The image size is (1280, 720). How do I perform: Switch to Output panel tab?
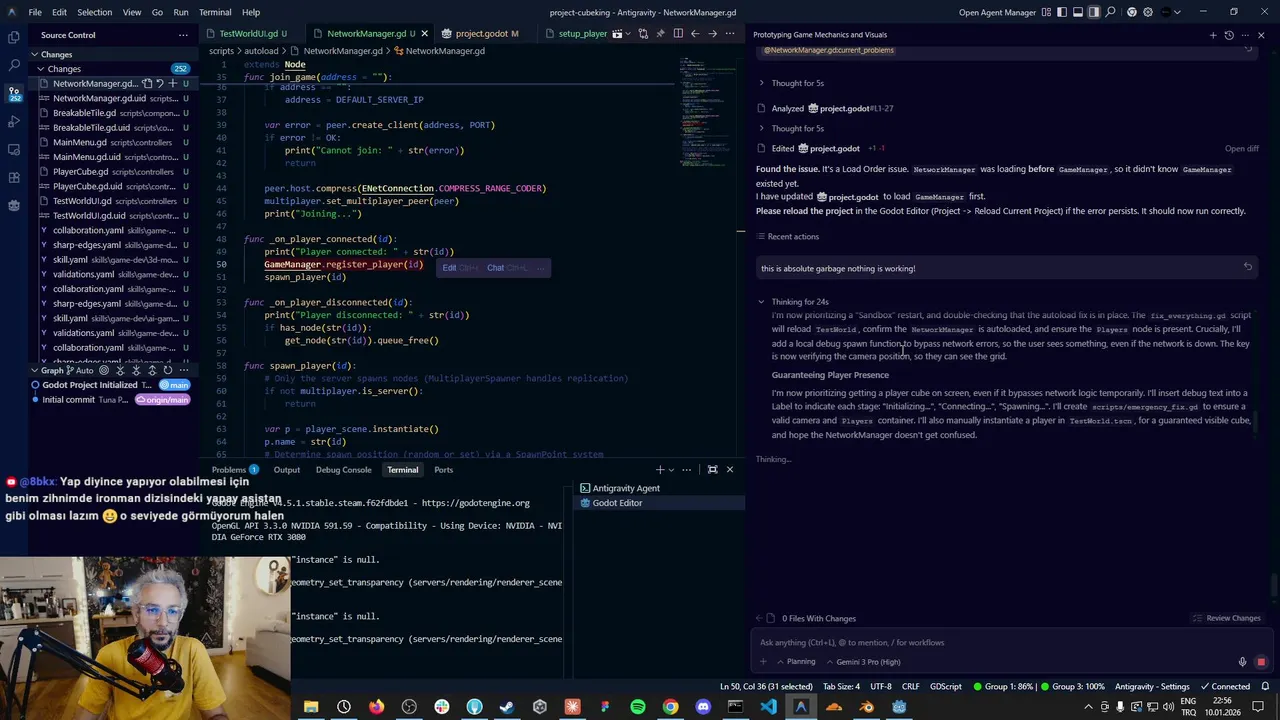(x=287, y=469)
